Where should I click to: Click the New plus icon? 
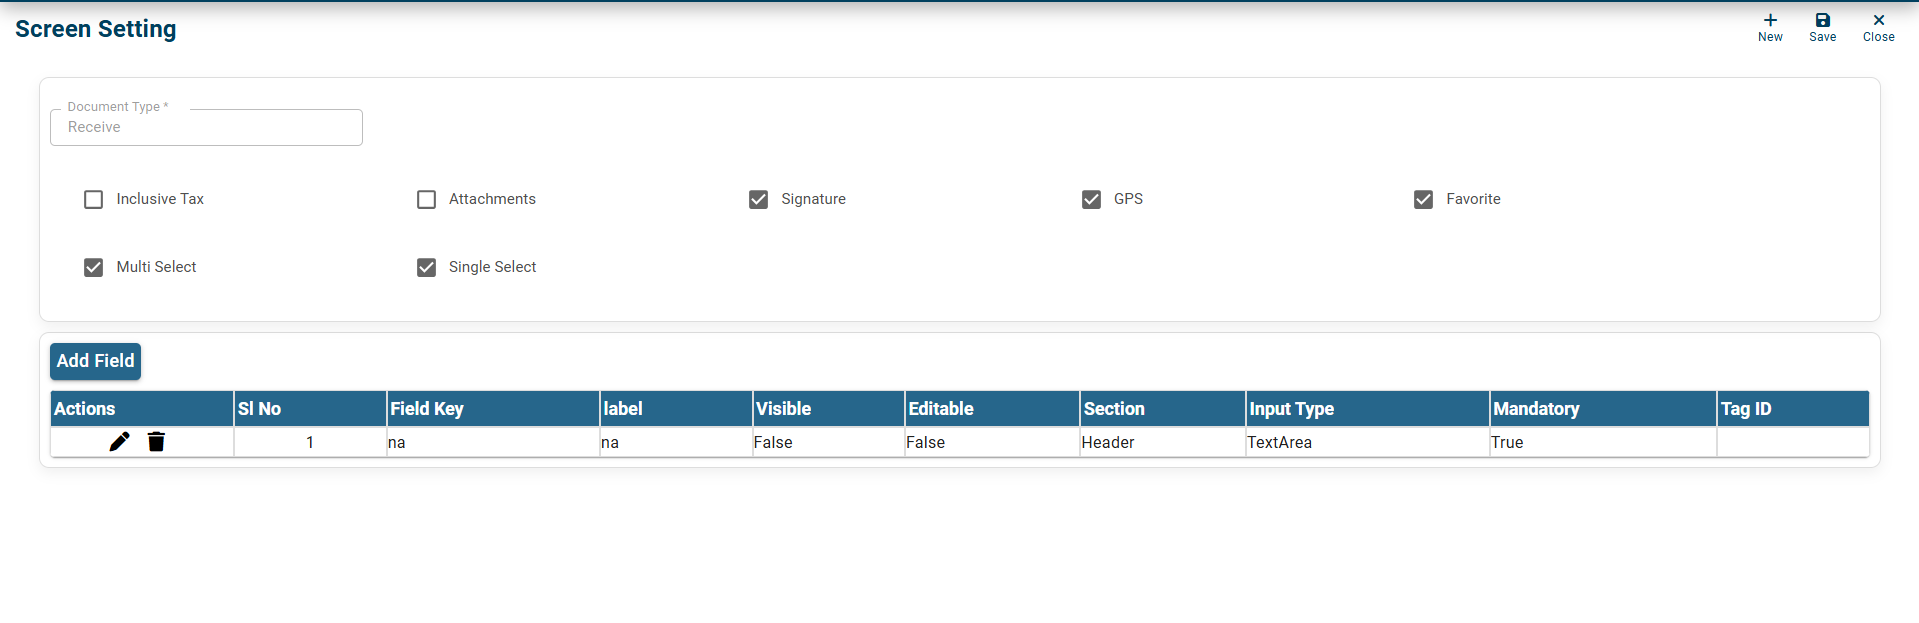[1770, 21]
